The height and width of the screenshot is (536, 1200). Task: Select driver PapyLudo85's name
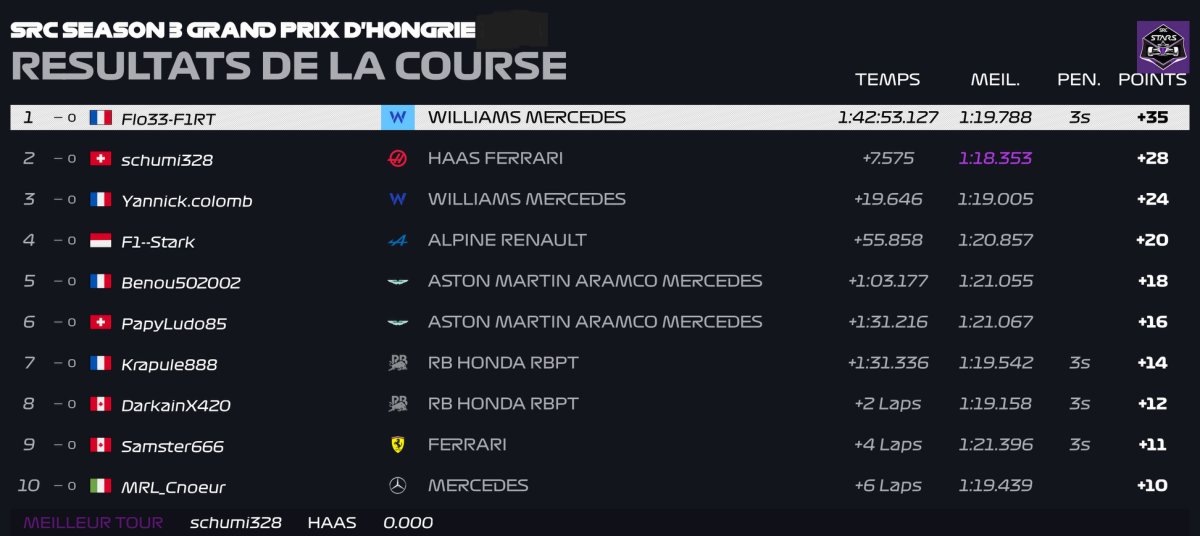click(174, 323)
